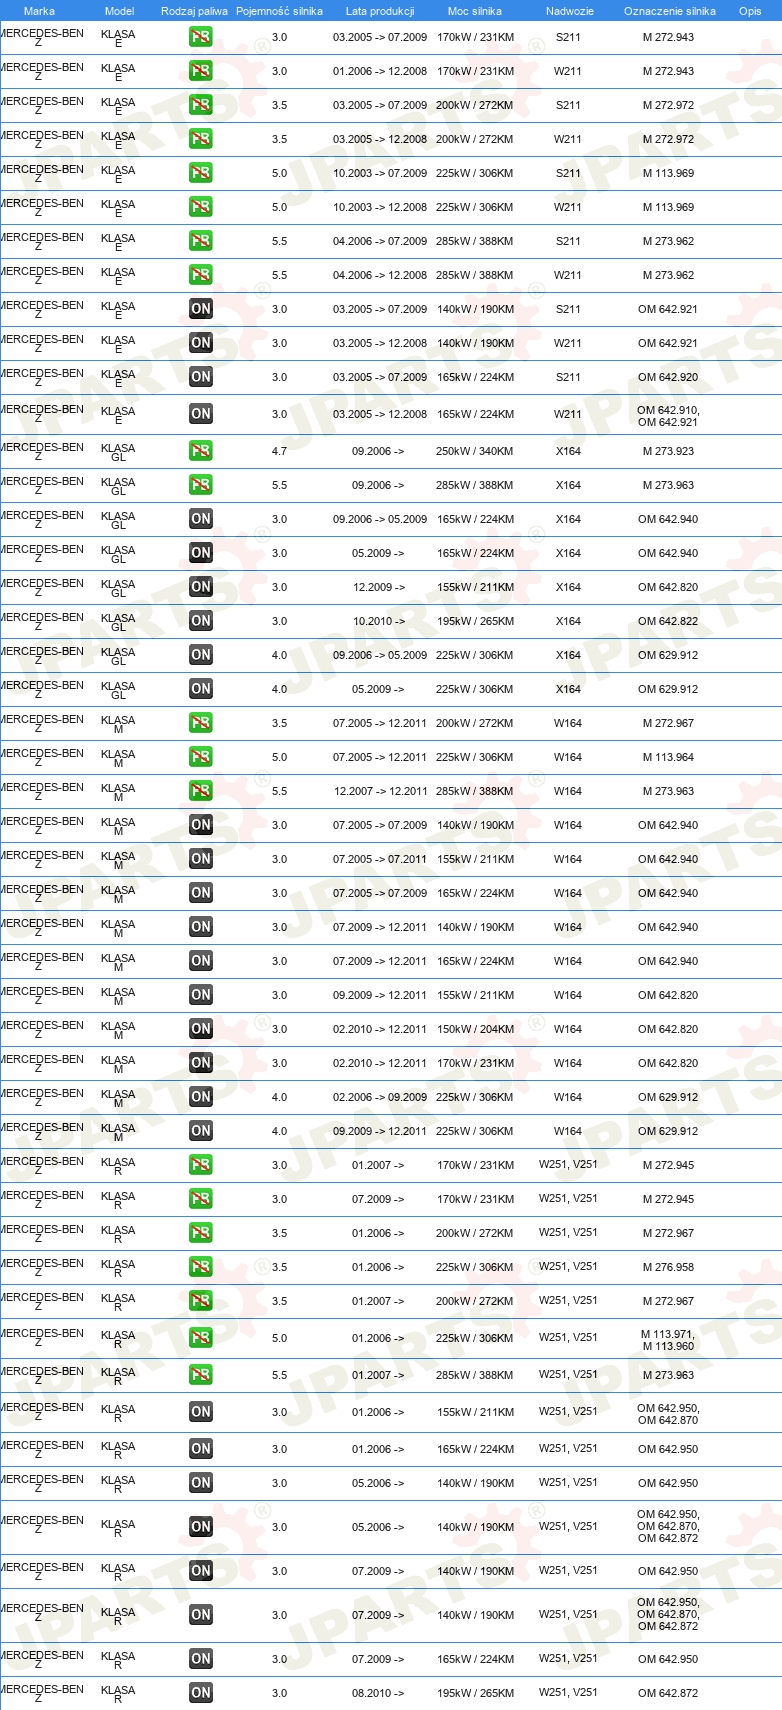Click petrol icon for M 113.971, M 113.960 row
This screenshot has height=1710, width=782.
pyautogui.click(x=201, y=1338)
